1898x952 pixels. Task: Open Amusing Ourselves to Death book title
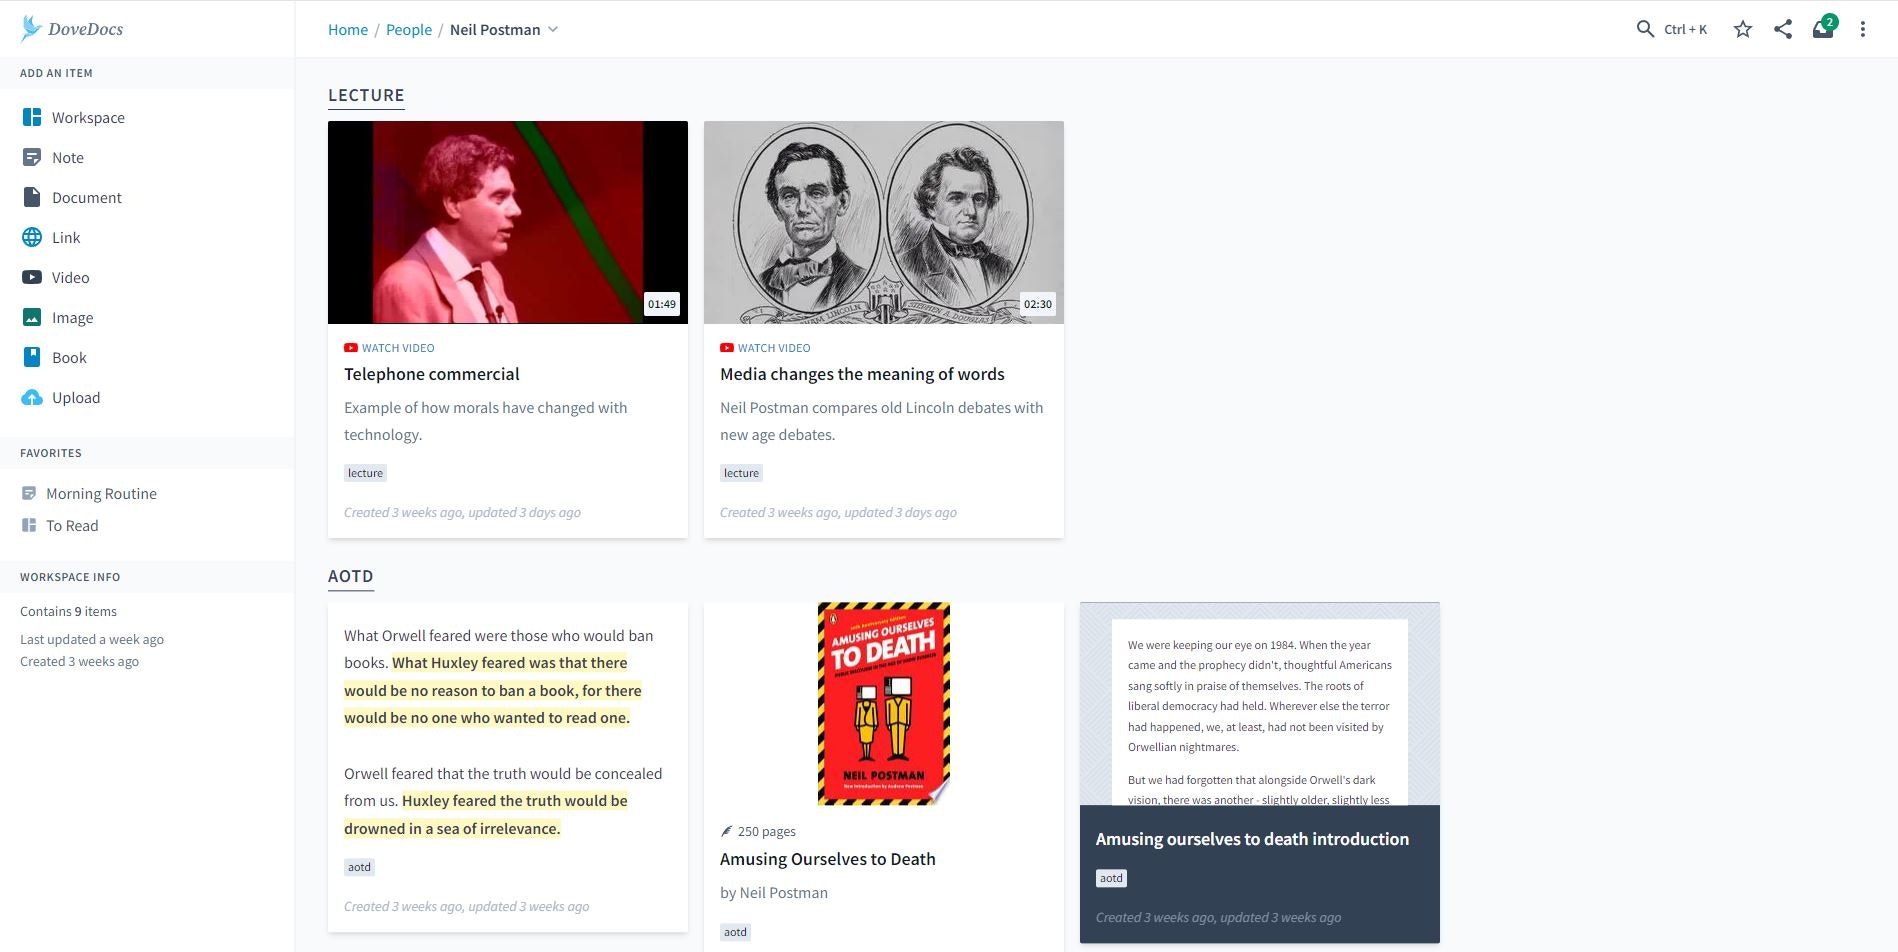(x=828, y=859)
